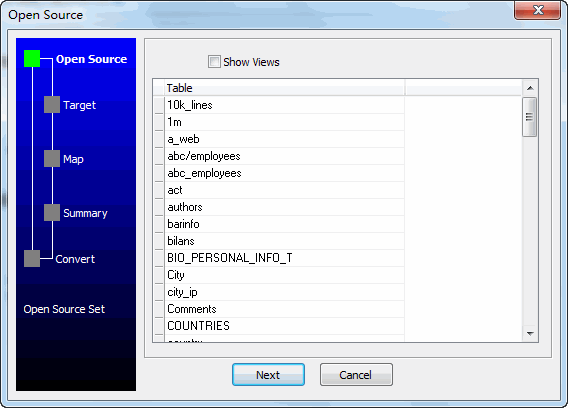Click the gray Target step square
This screenshot has width=568, height=408.
coord(52,104)
